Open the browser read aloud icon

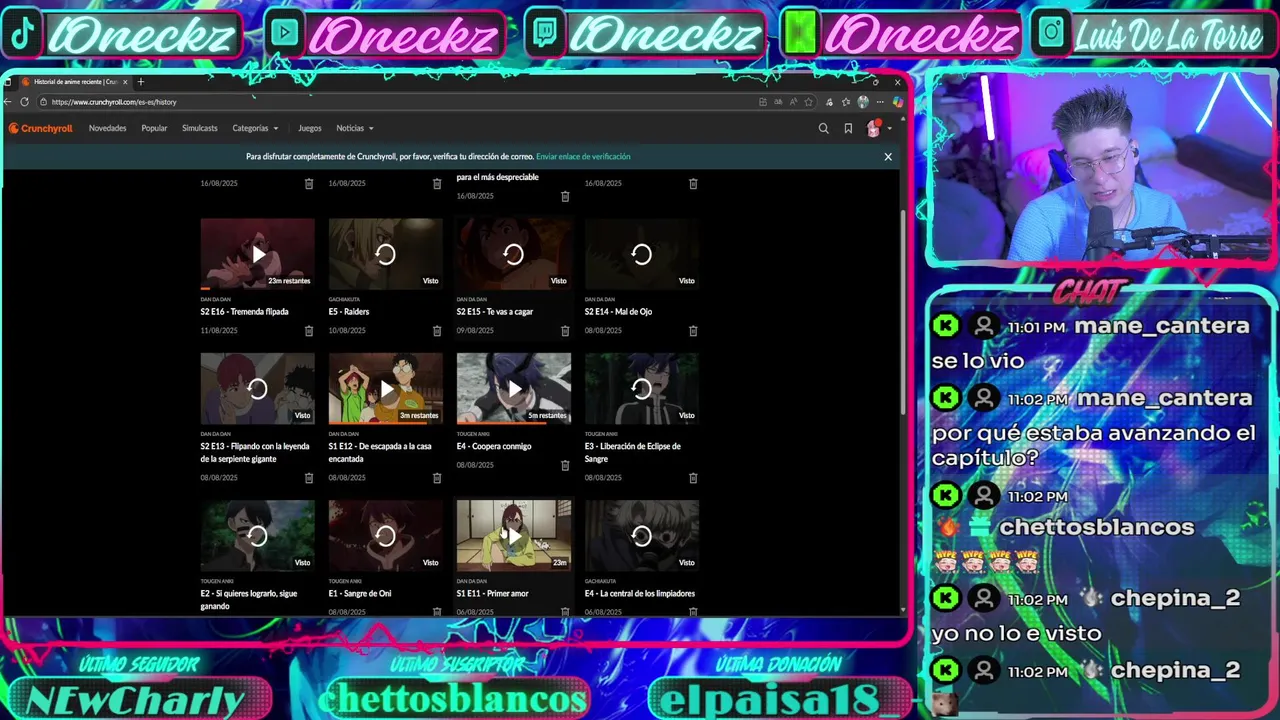click(793, 102)
